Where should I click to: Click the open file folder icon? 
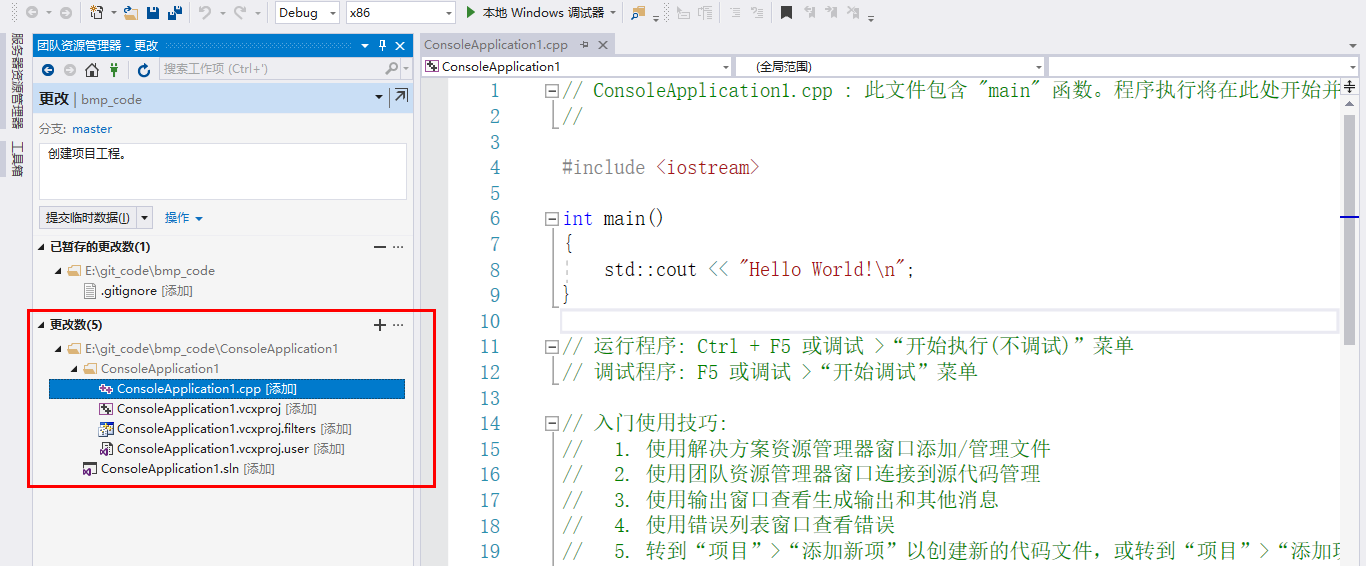coord(131,13)
